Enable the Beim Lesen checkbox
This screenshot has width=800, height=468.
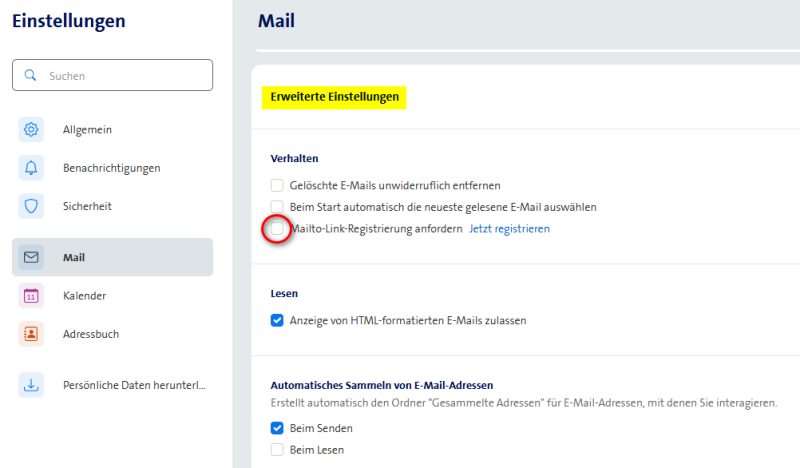coord(277,450)
